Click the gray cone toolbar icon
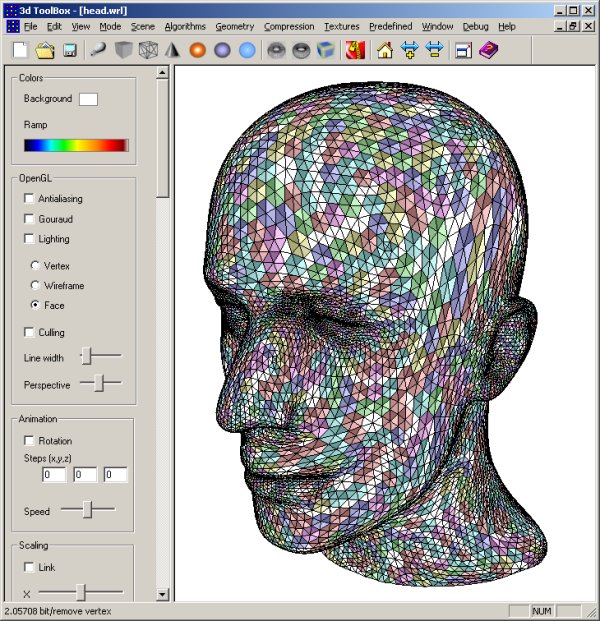Screen dimensions: 600x621 (172, 50)
